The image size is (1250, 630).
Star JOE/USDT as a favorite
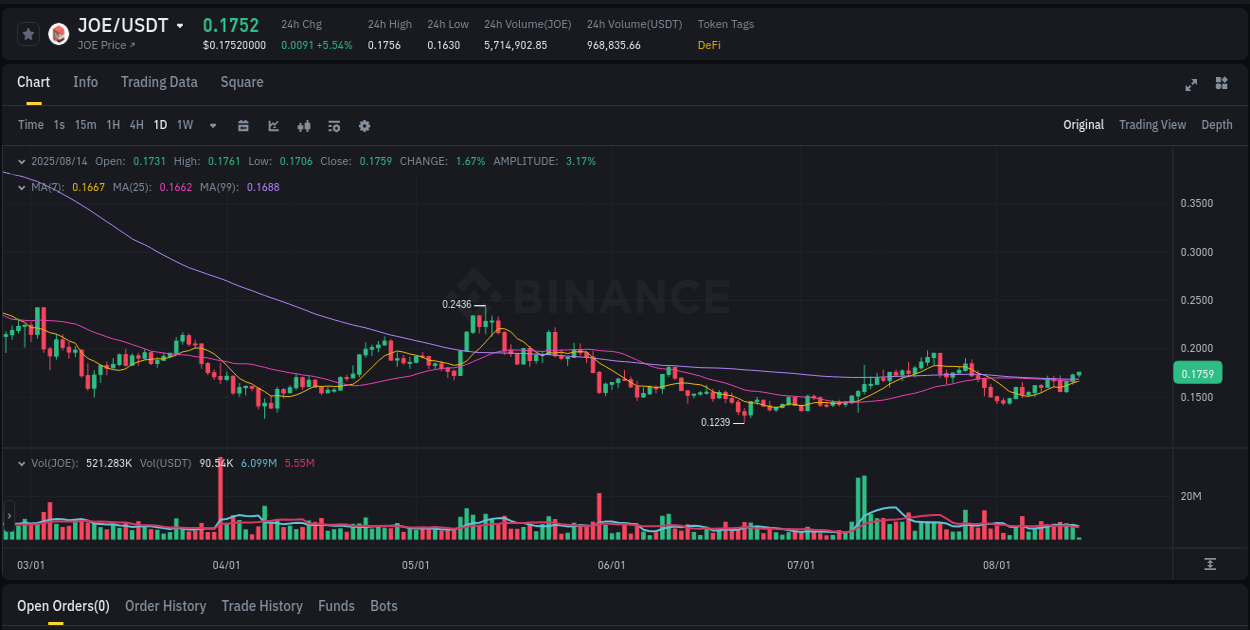click(29, 33)
